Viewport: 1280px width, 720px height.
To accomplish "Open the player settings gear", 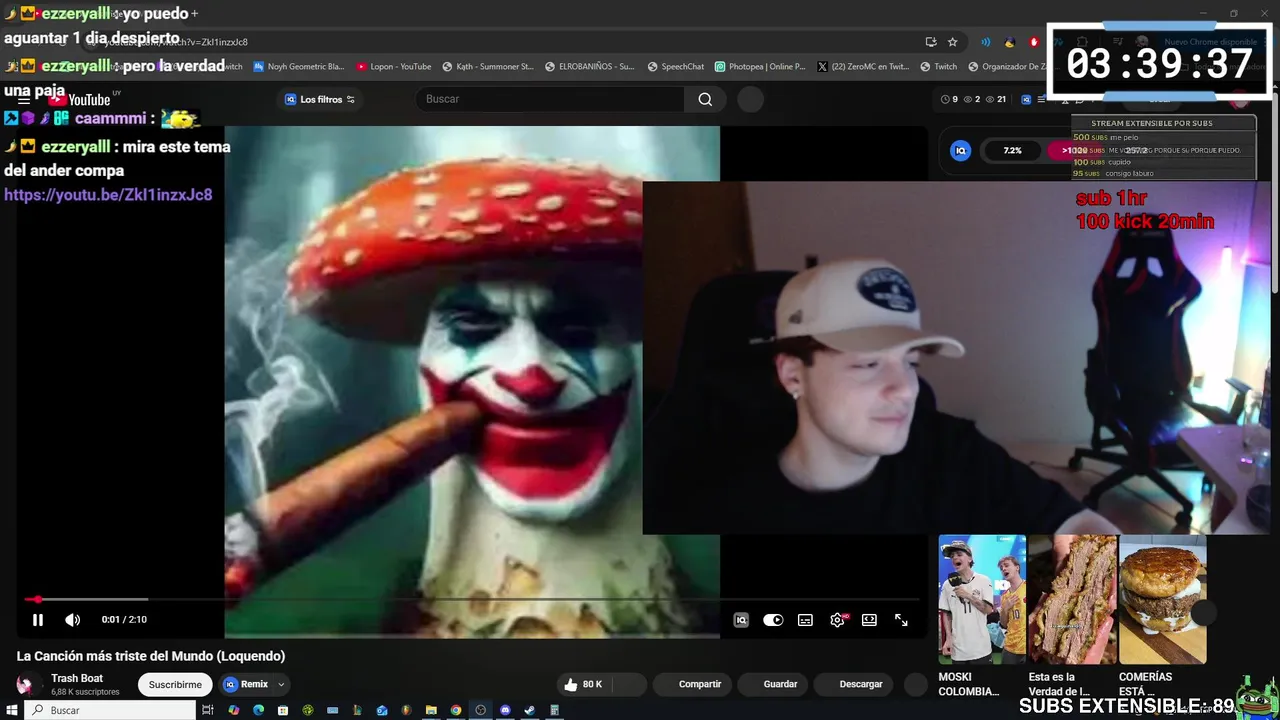I will click(x=837, y=620).
